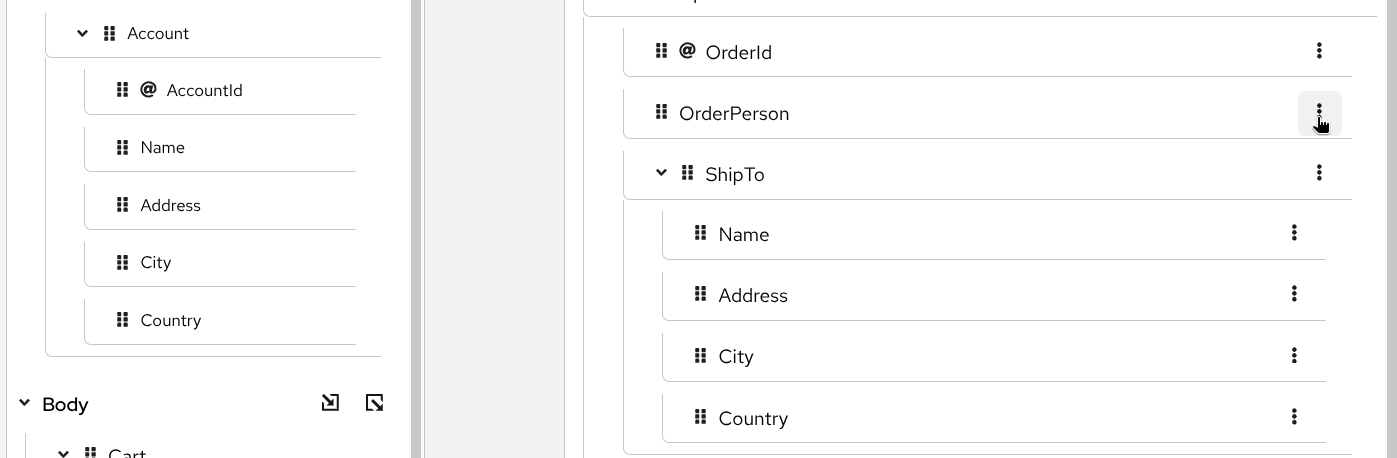This screenshot has height=458, width=1397.
Task: Click the source Address field under Account
Action: (x=171, y=205)
